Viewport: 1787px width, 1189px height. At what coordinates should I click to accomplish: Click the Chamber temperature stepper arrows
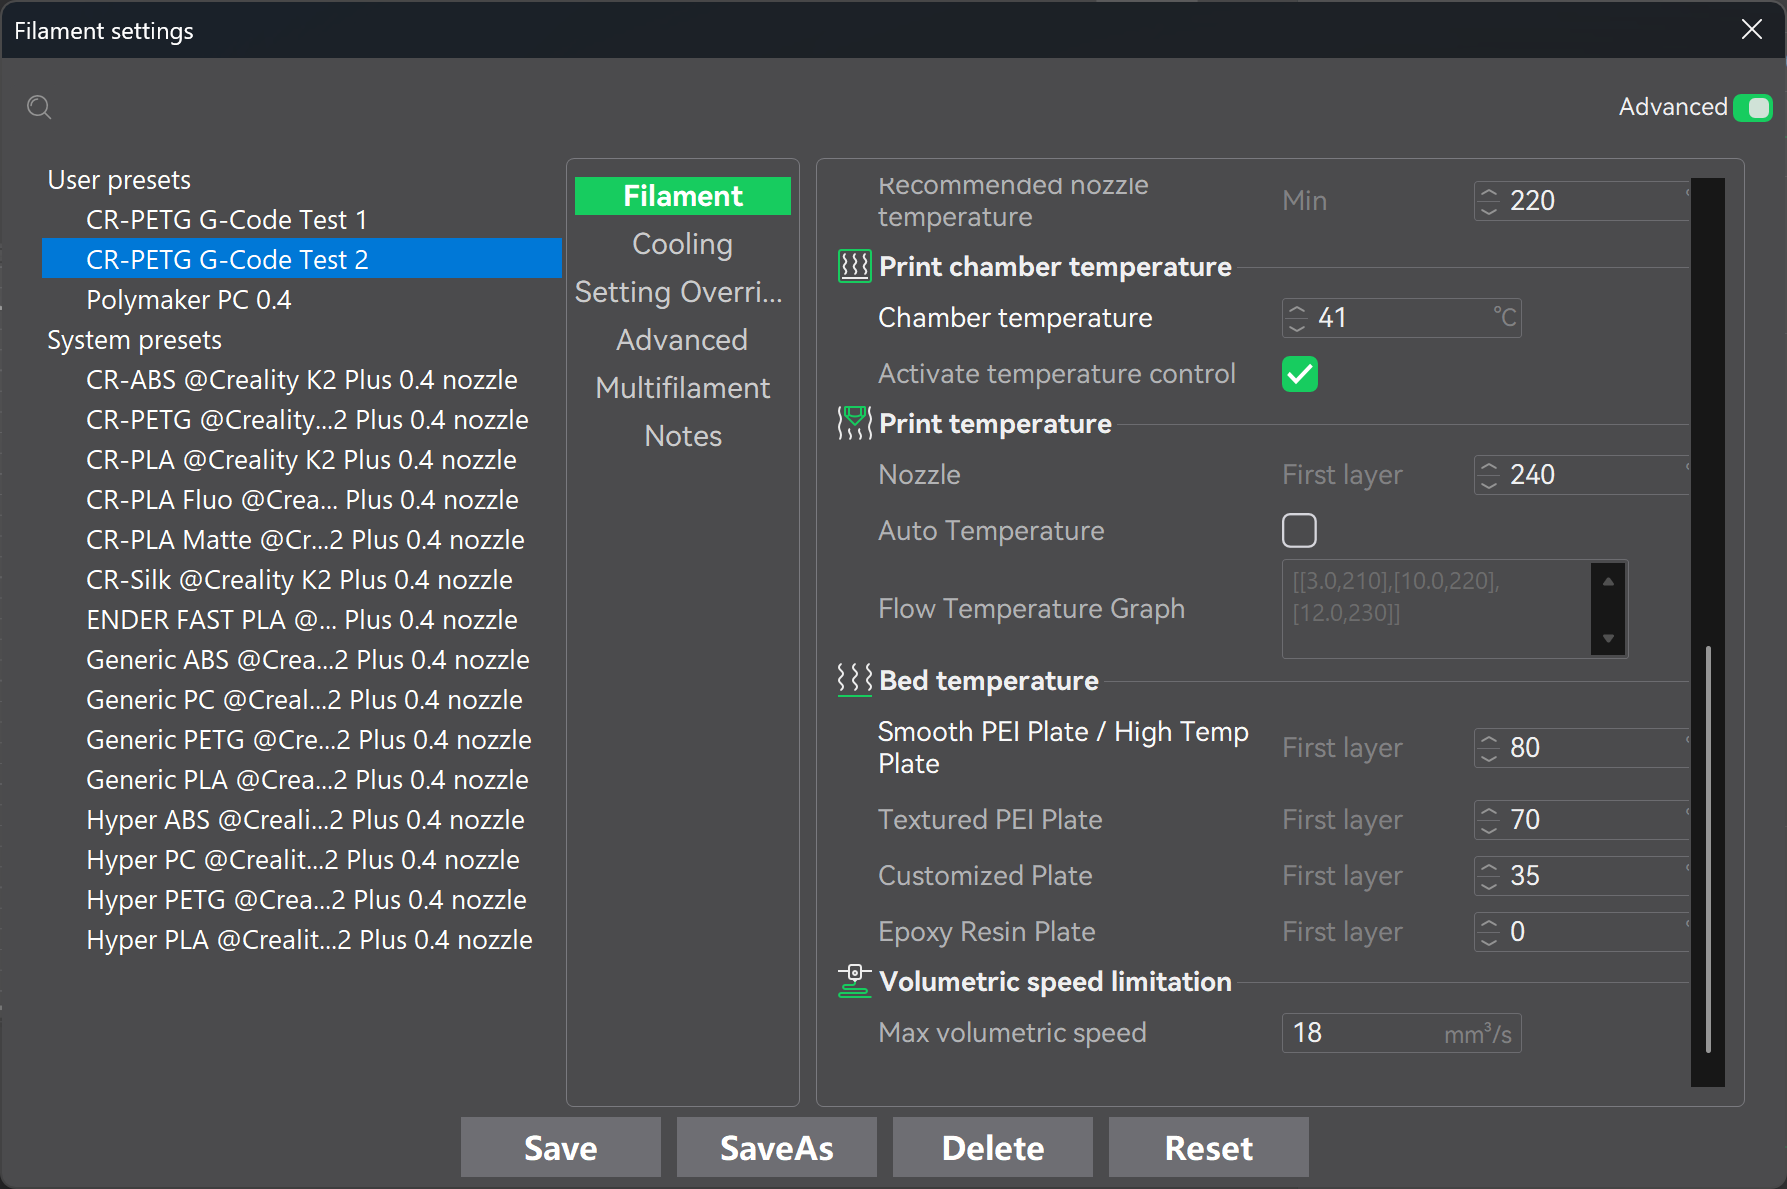1297,318
